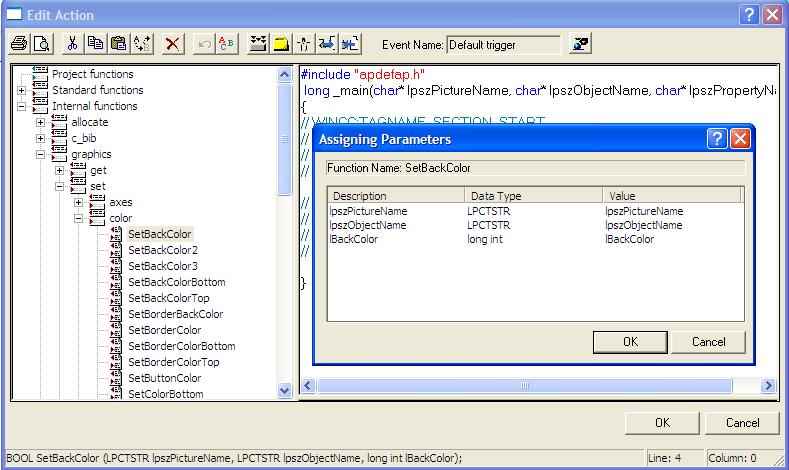Click Cancel in Assigning Parameters dialog
Screen dimensions: 789x470
click(x=708, y=342)
